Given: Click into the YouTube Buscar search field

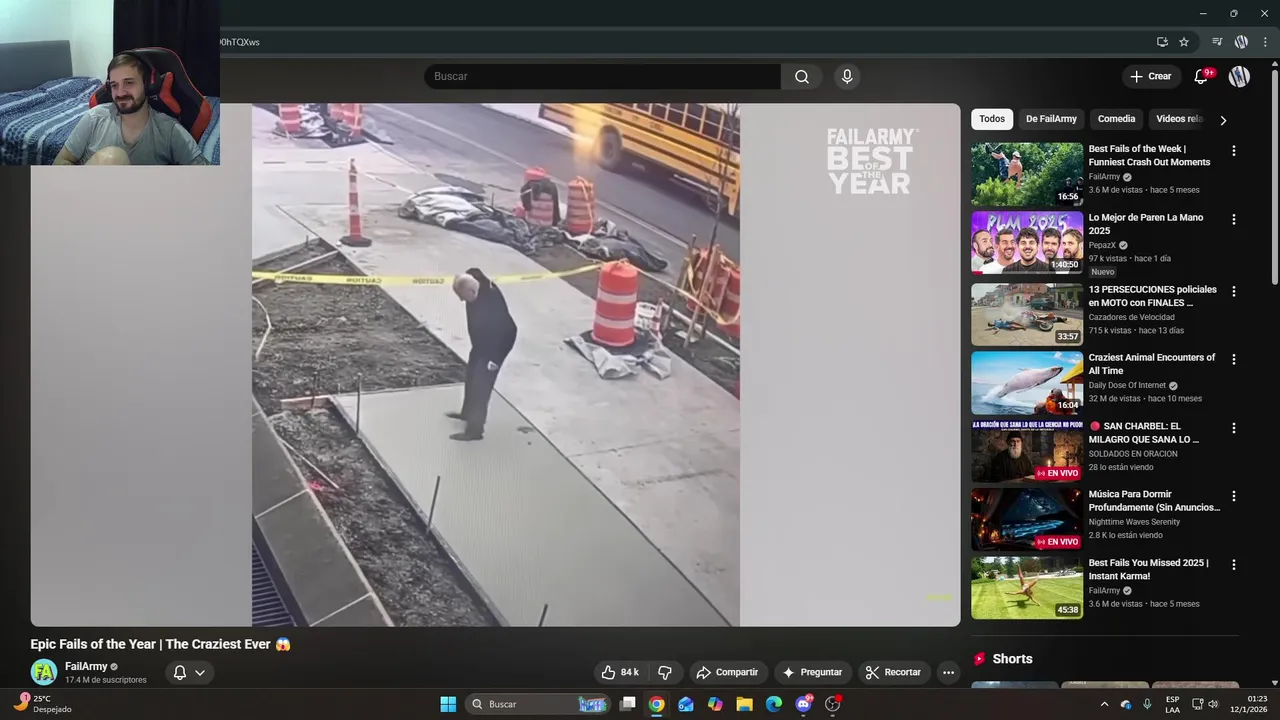Looking at the screenshot, I should point(603,76).
